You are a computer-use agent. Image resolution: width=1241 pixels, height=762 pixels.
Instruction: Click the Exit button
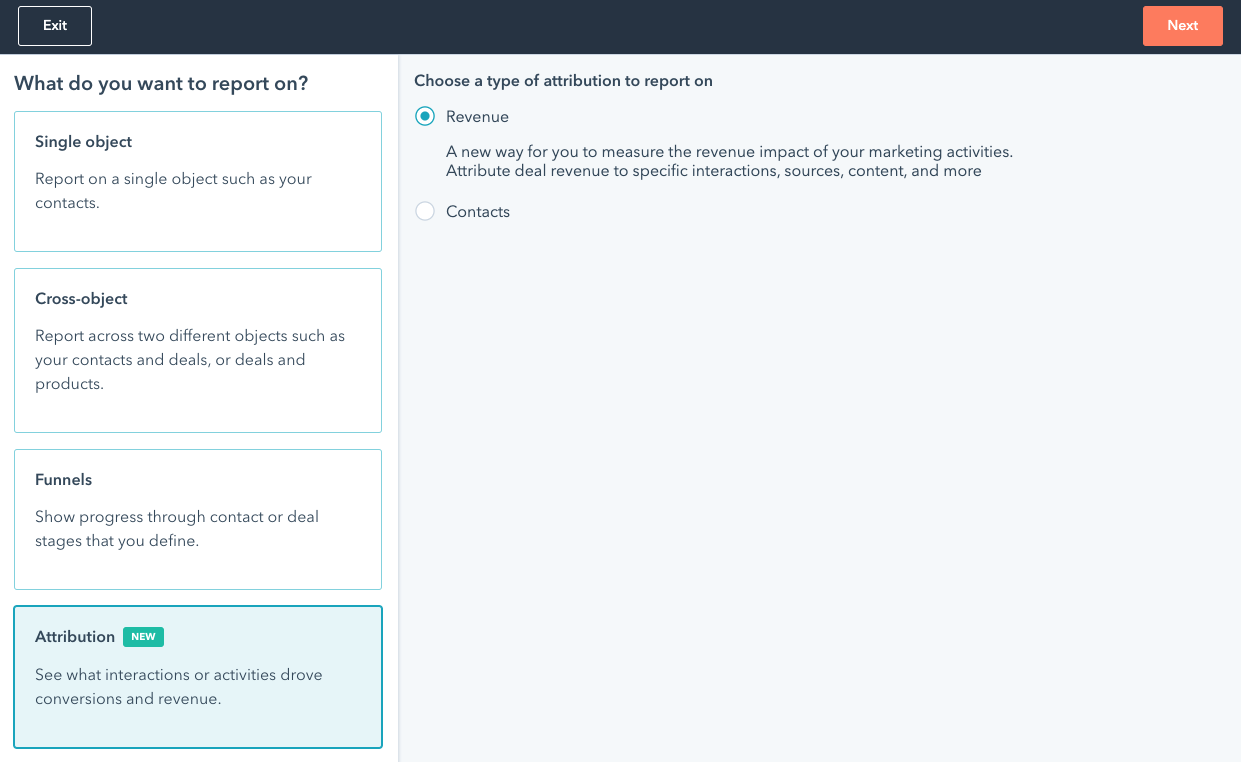55,26
